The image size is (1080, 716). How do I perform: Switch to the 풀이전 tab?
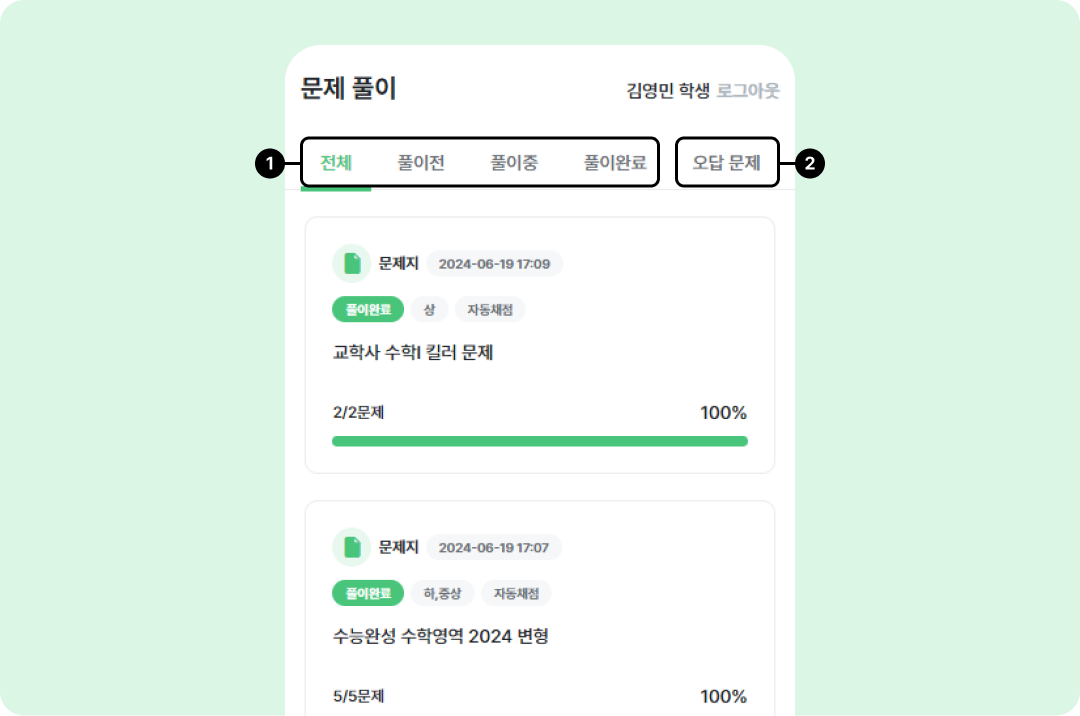click(421, 163)
